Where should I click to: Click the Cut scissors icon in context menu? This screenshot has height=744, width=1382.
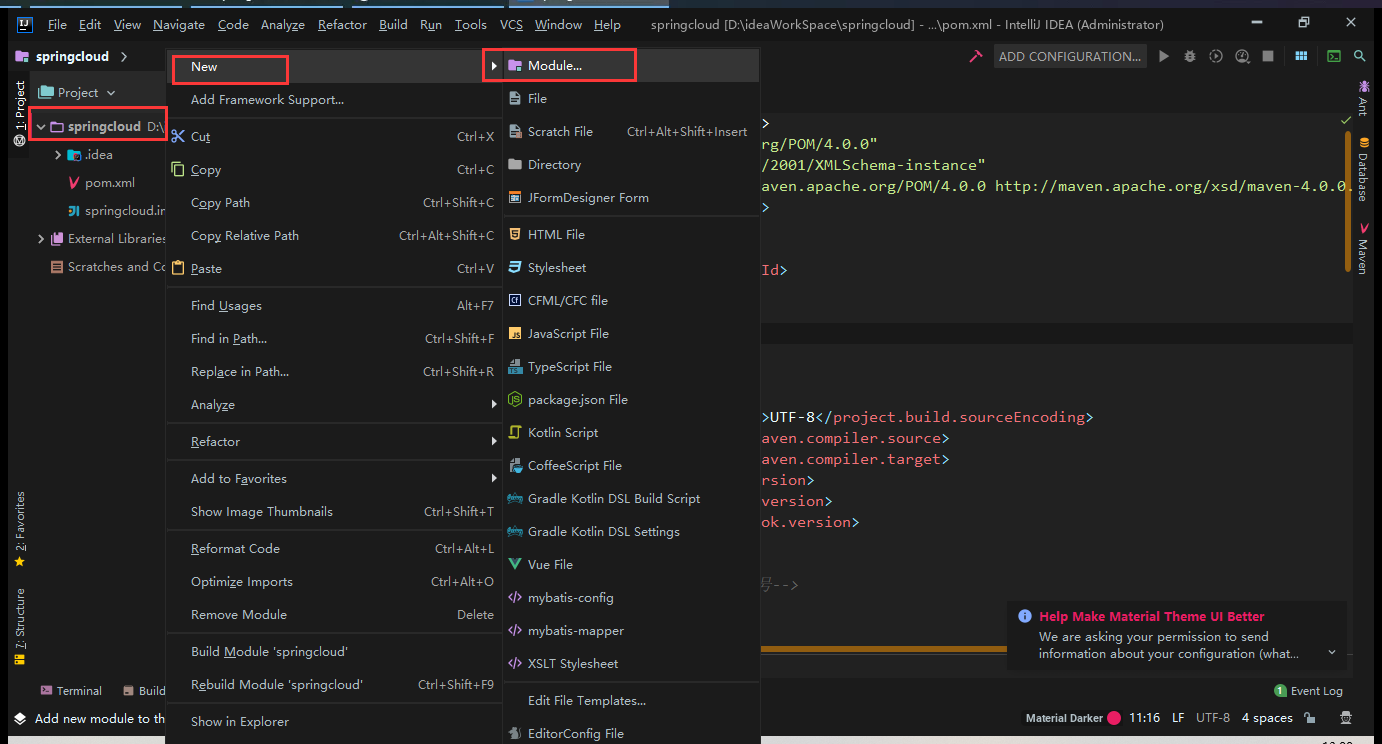178,137
